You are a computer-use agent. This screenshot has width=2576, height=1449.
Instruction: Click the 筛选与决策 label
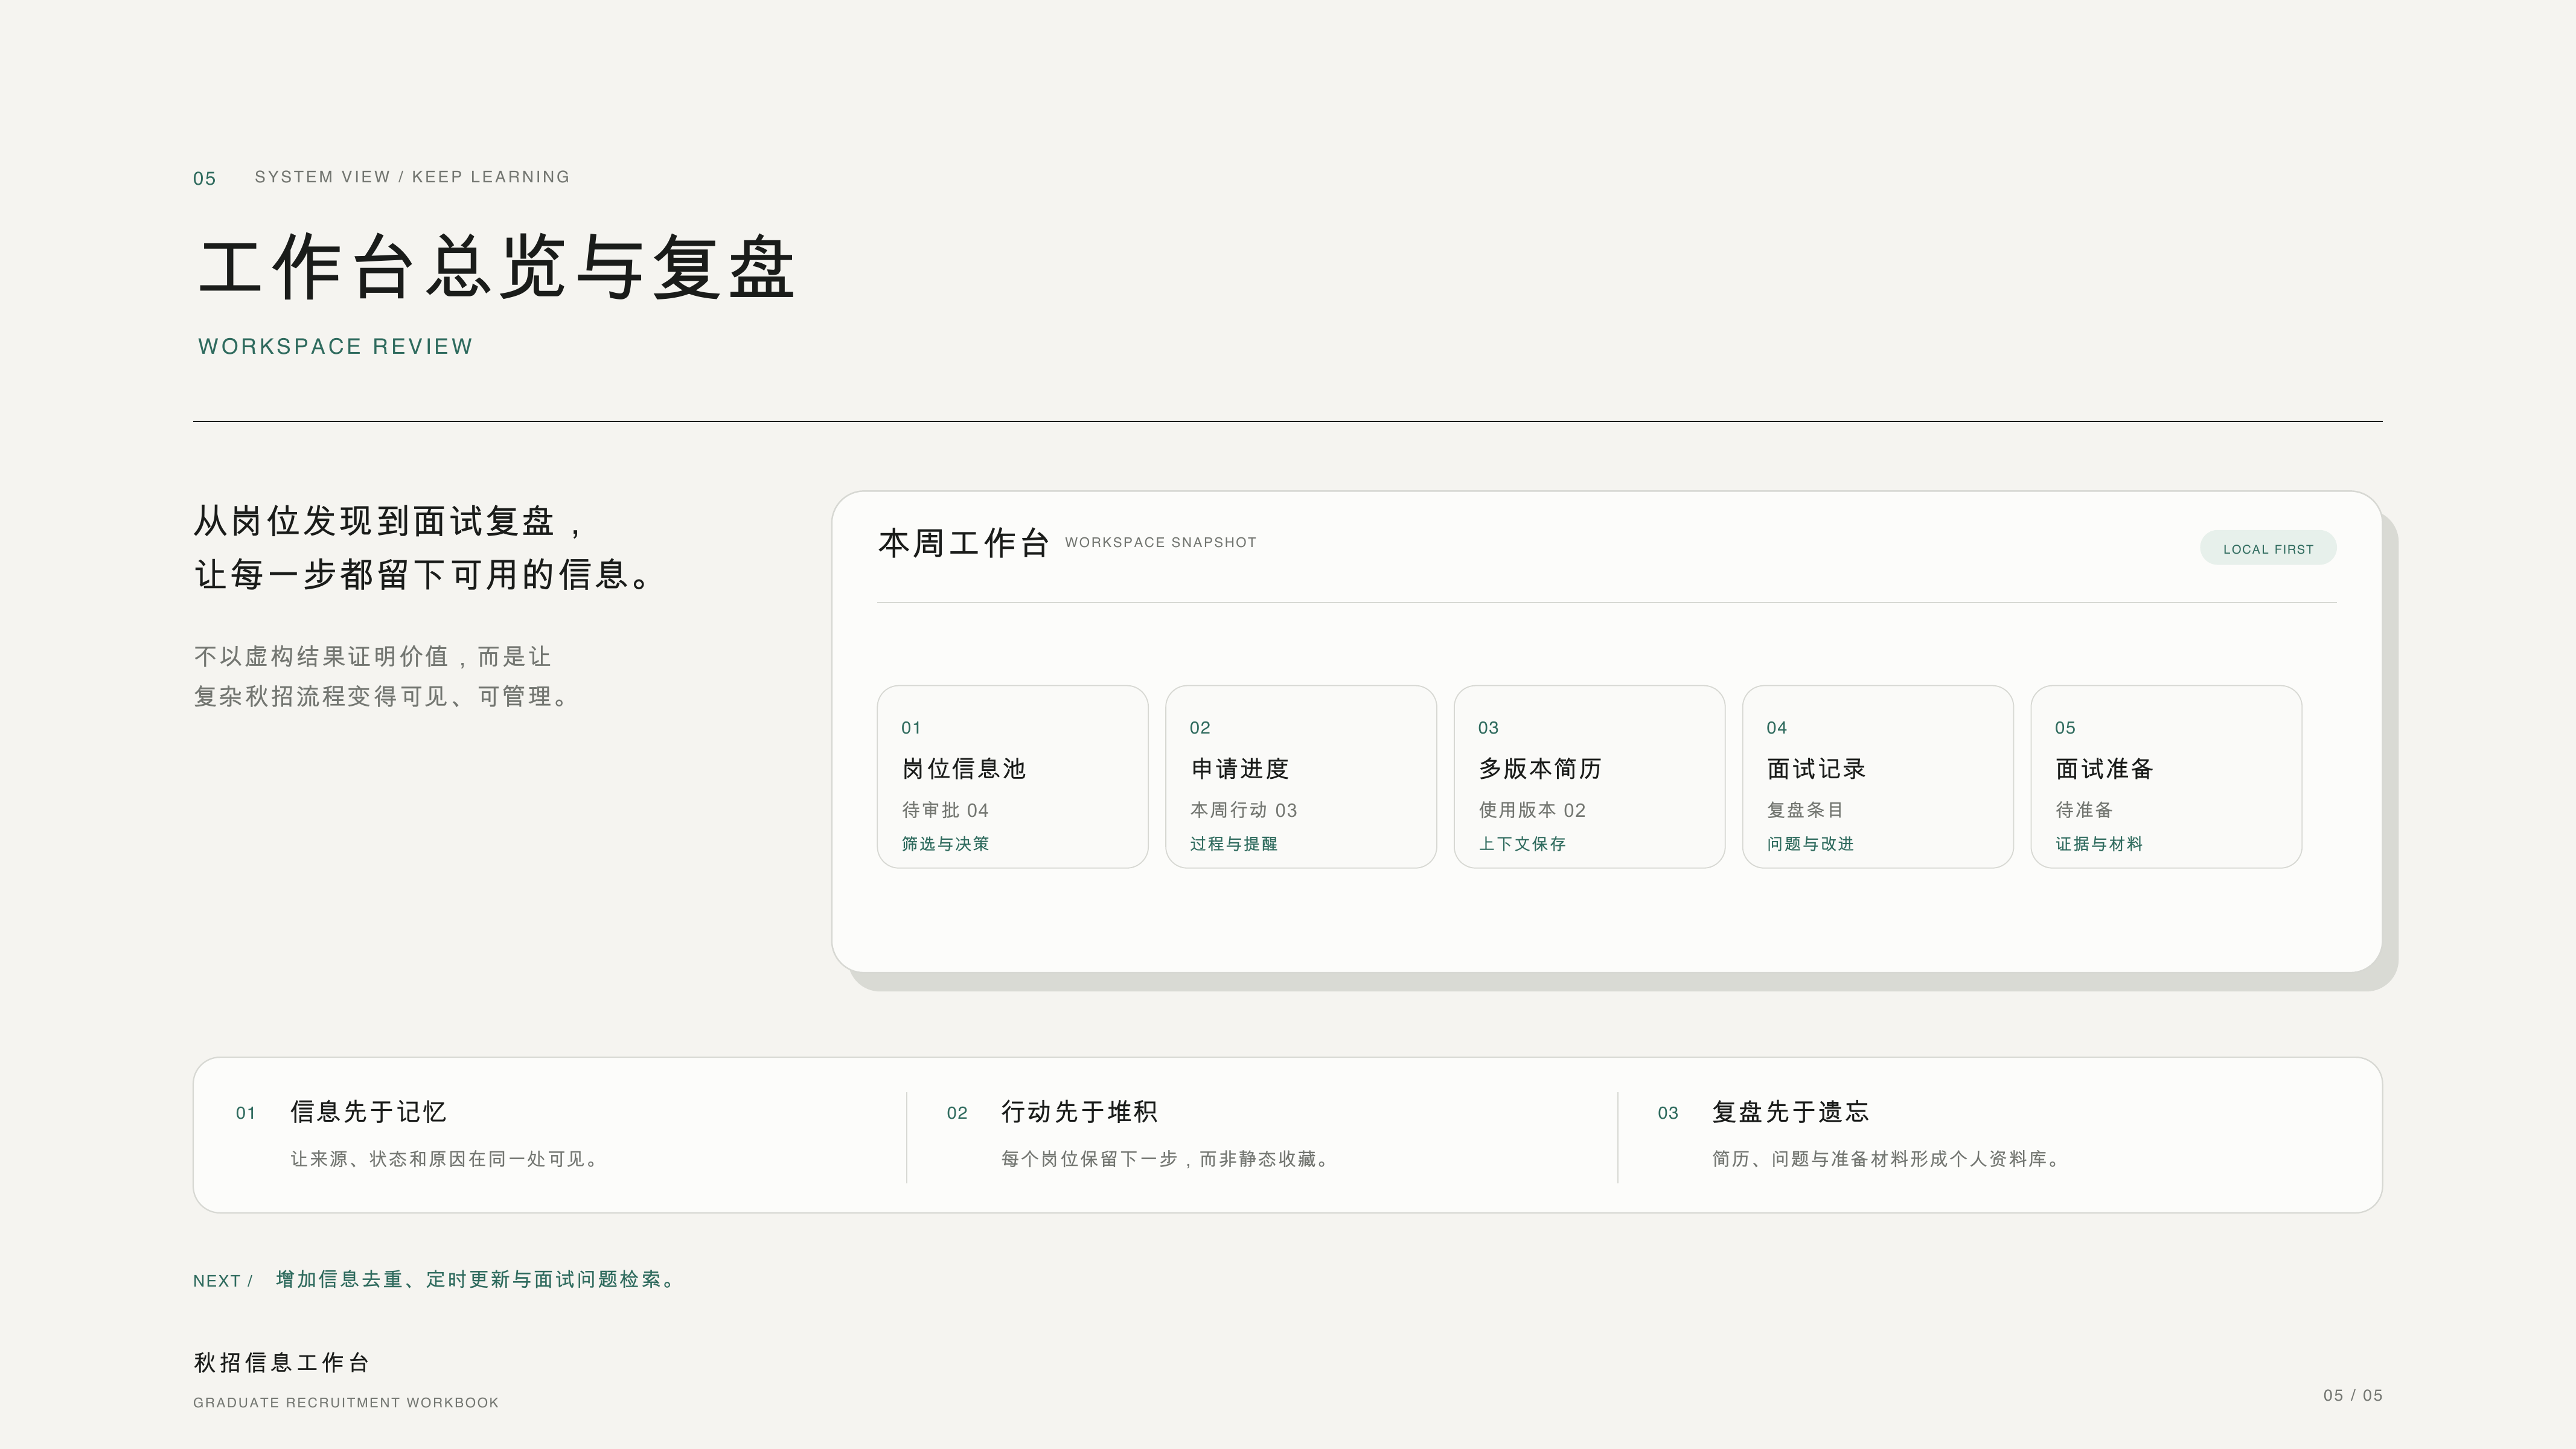click(x=945, y=844)
